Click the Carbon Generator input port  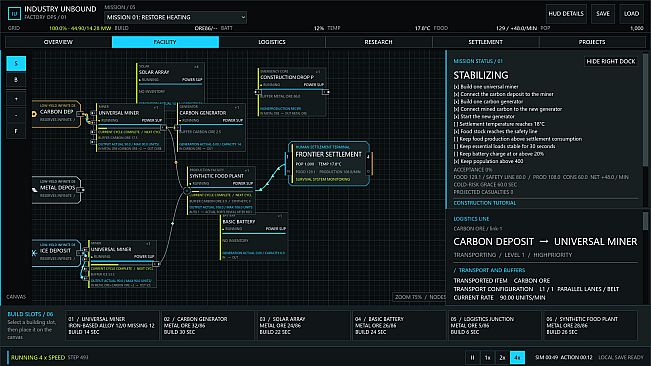coord(177,128)
